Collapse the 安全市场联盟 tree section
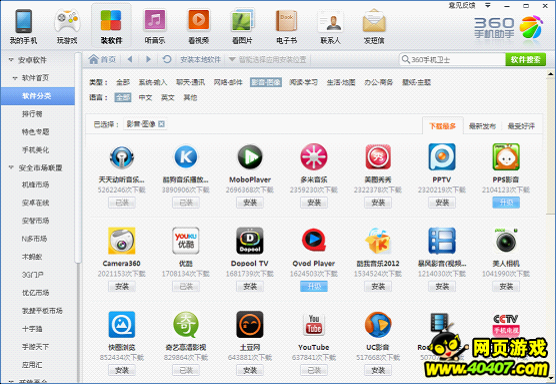 pos(11,167)
